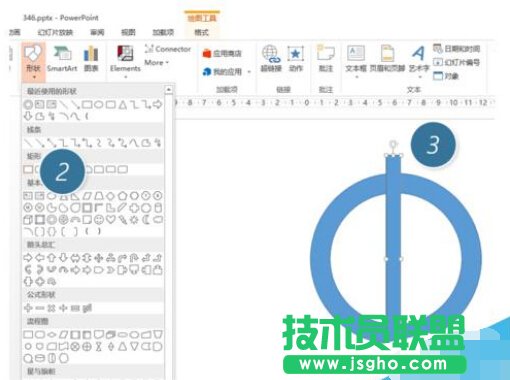Select the cube basic shape
Screen dimensions: 510x380
click(x=28, y=220)
